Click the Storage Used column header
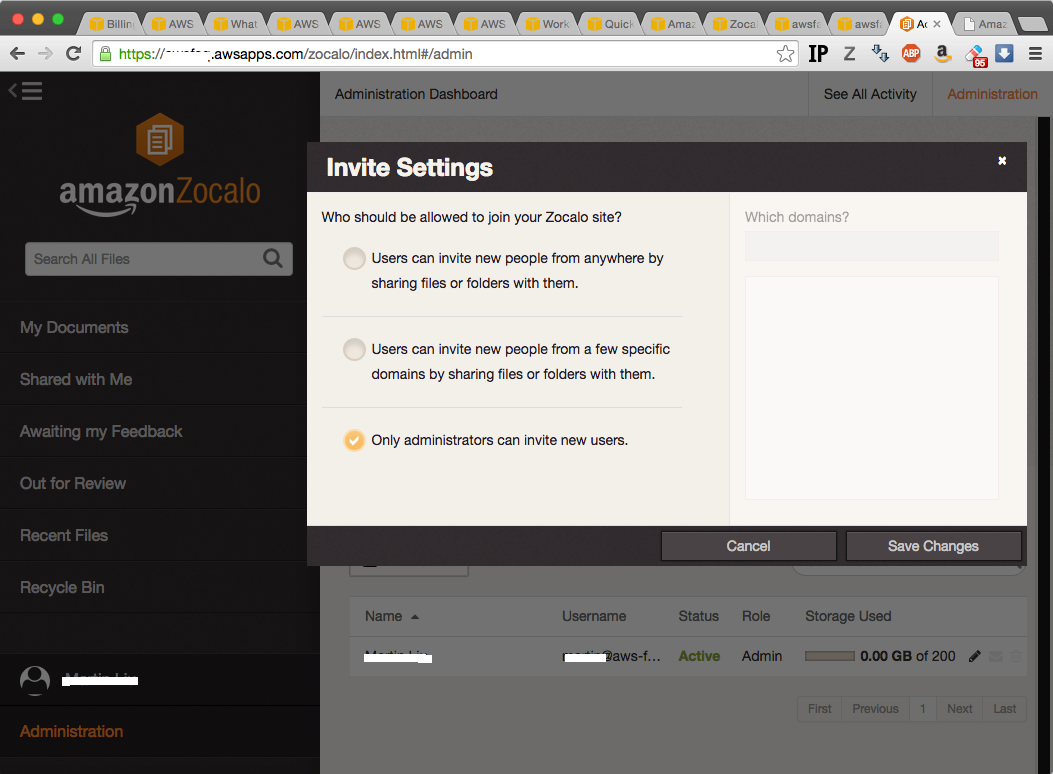The height and width of the screenshot is (774, 1053). pos(848,616)
